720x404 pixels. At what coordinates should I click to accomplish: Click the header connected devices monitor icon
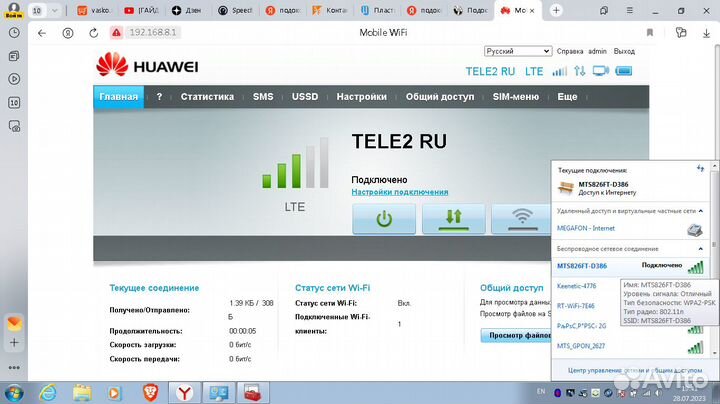(600, 71)
